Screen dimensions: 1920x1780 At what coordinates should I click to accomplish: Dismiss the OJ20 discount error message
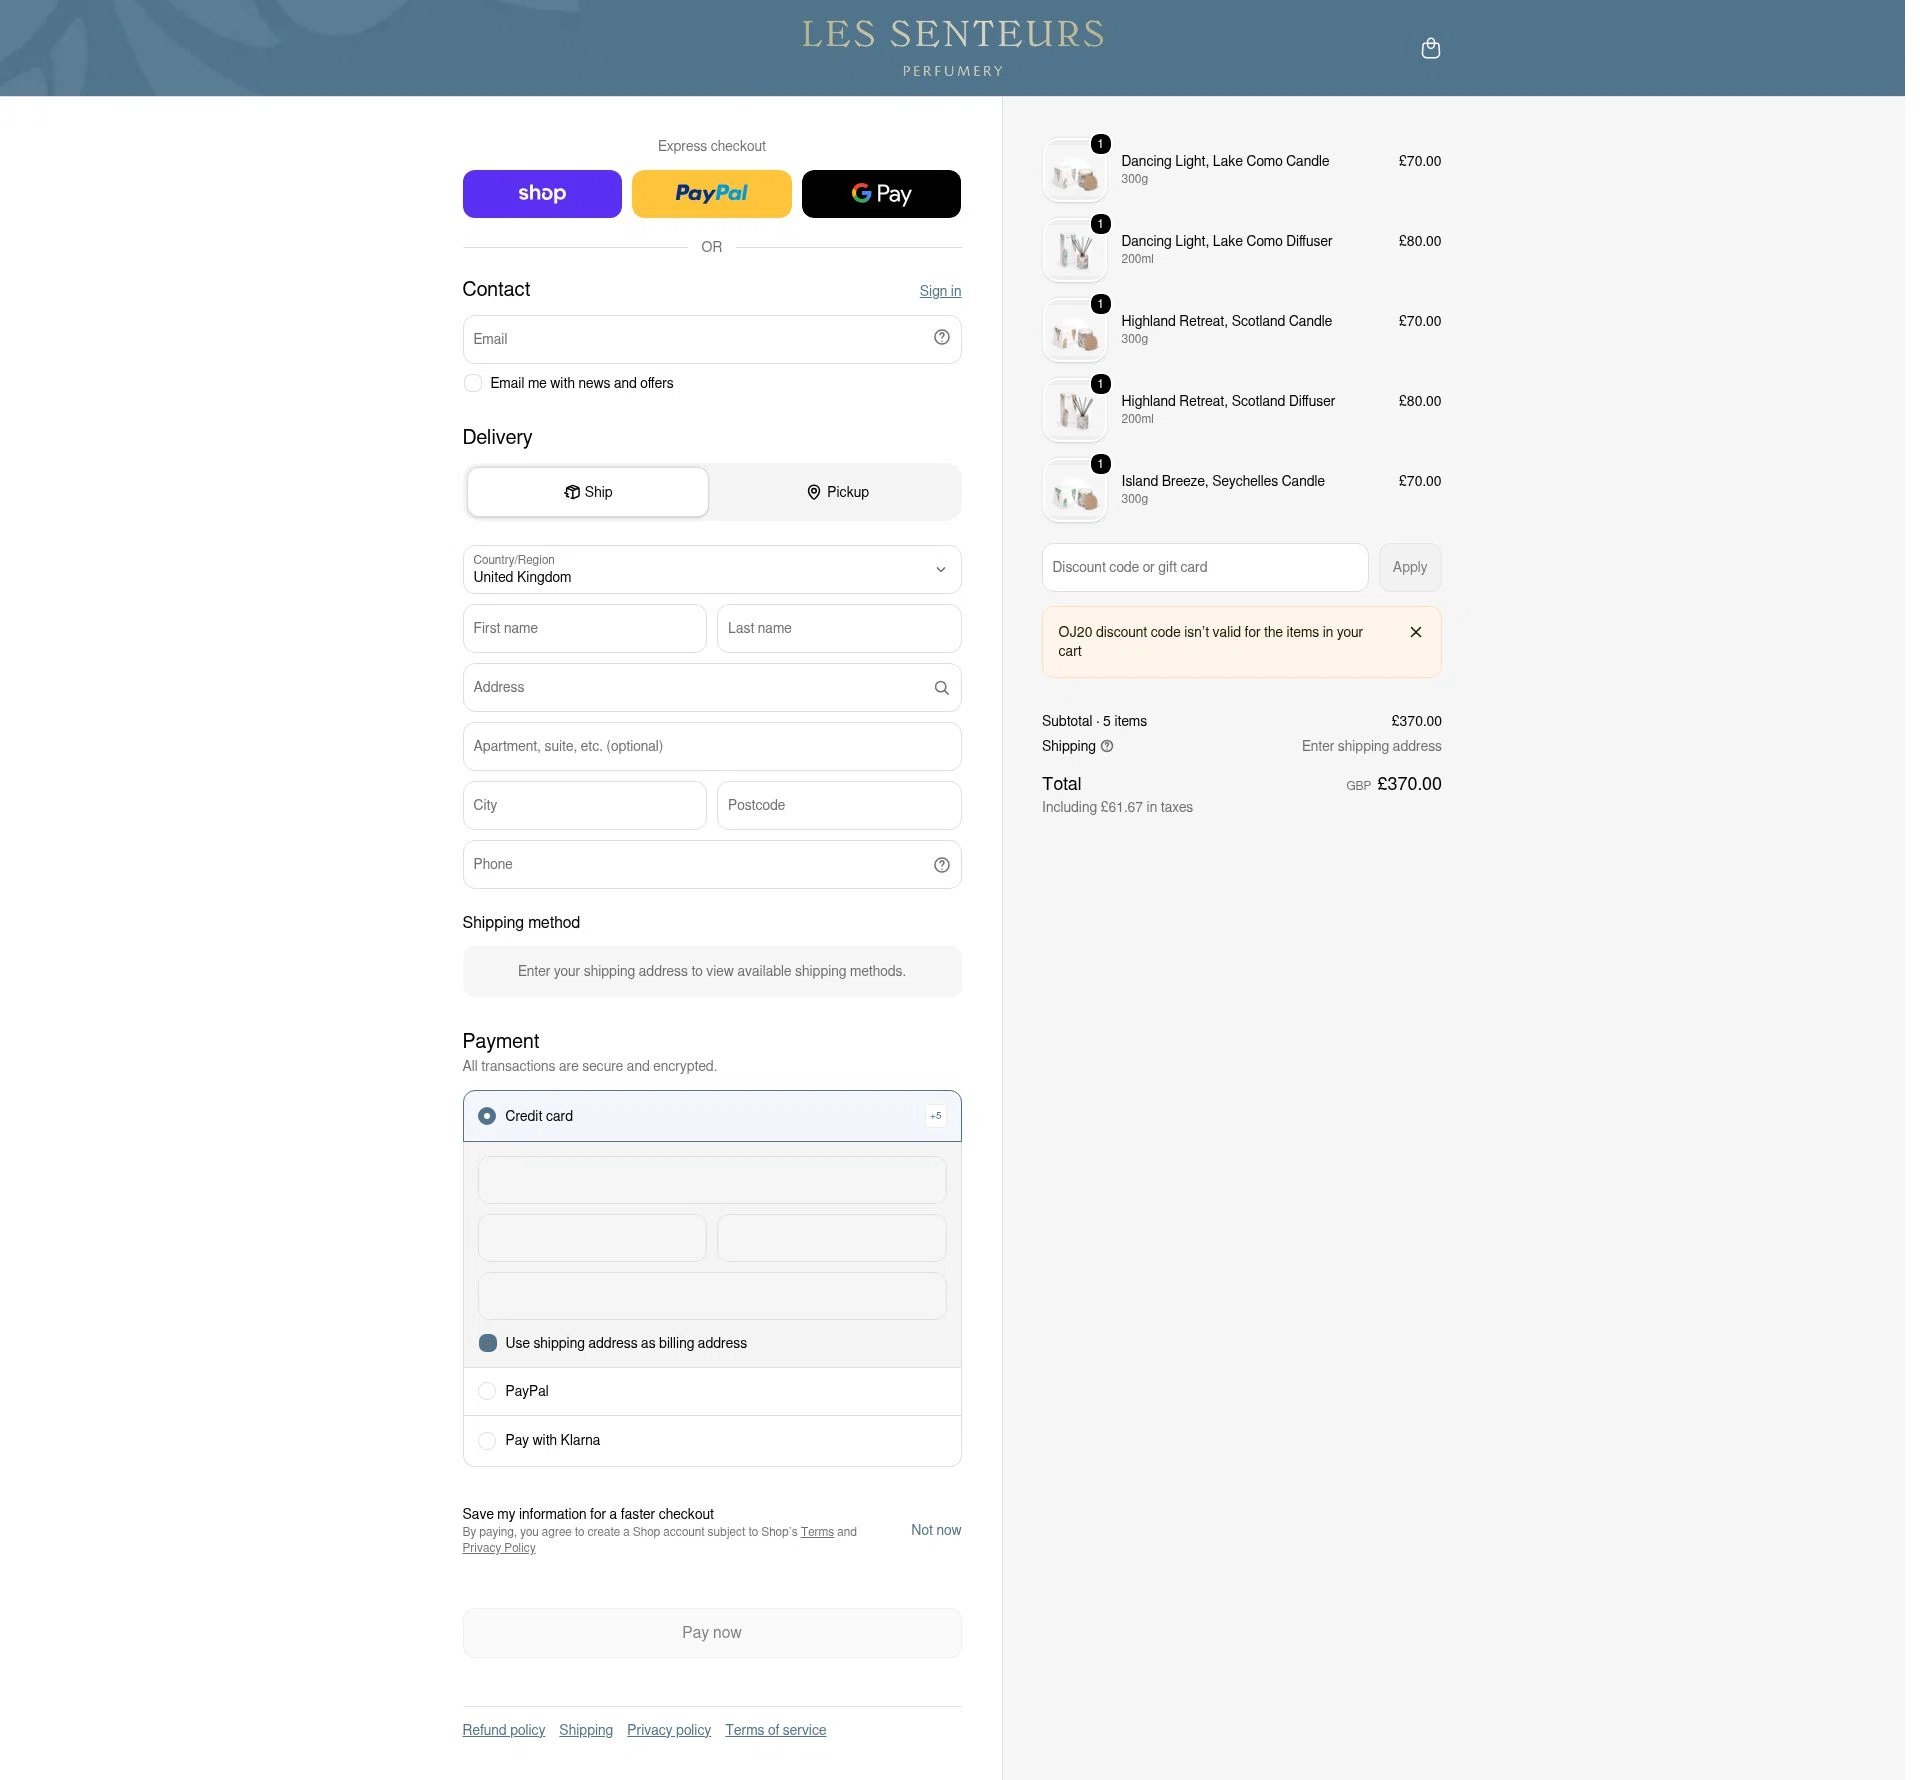tap(1416, 632)
